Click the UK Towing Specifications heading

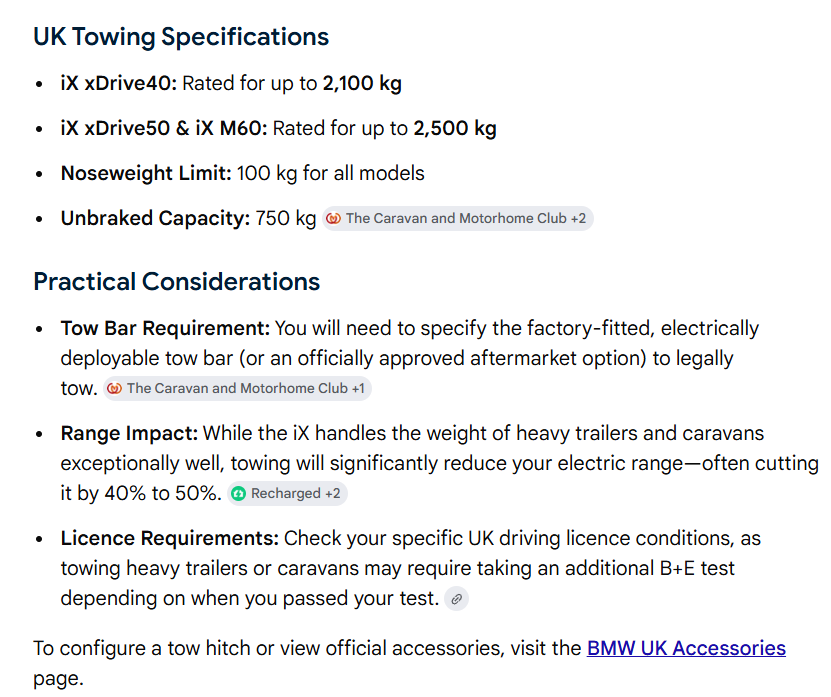pos(181,37)
